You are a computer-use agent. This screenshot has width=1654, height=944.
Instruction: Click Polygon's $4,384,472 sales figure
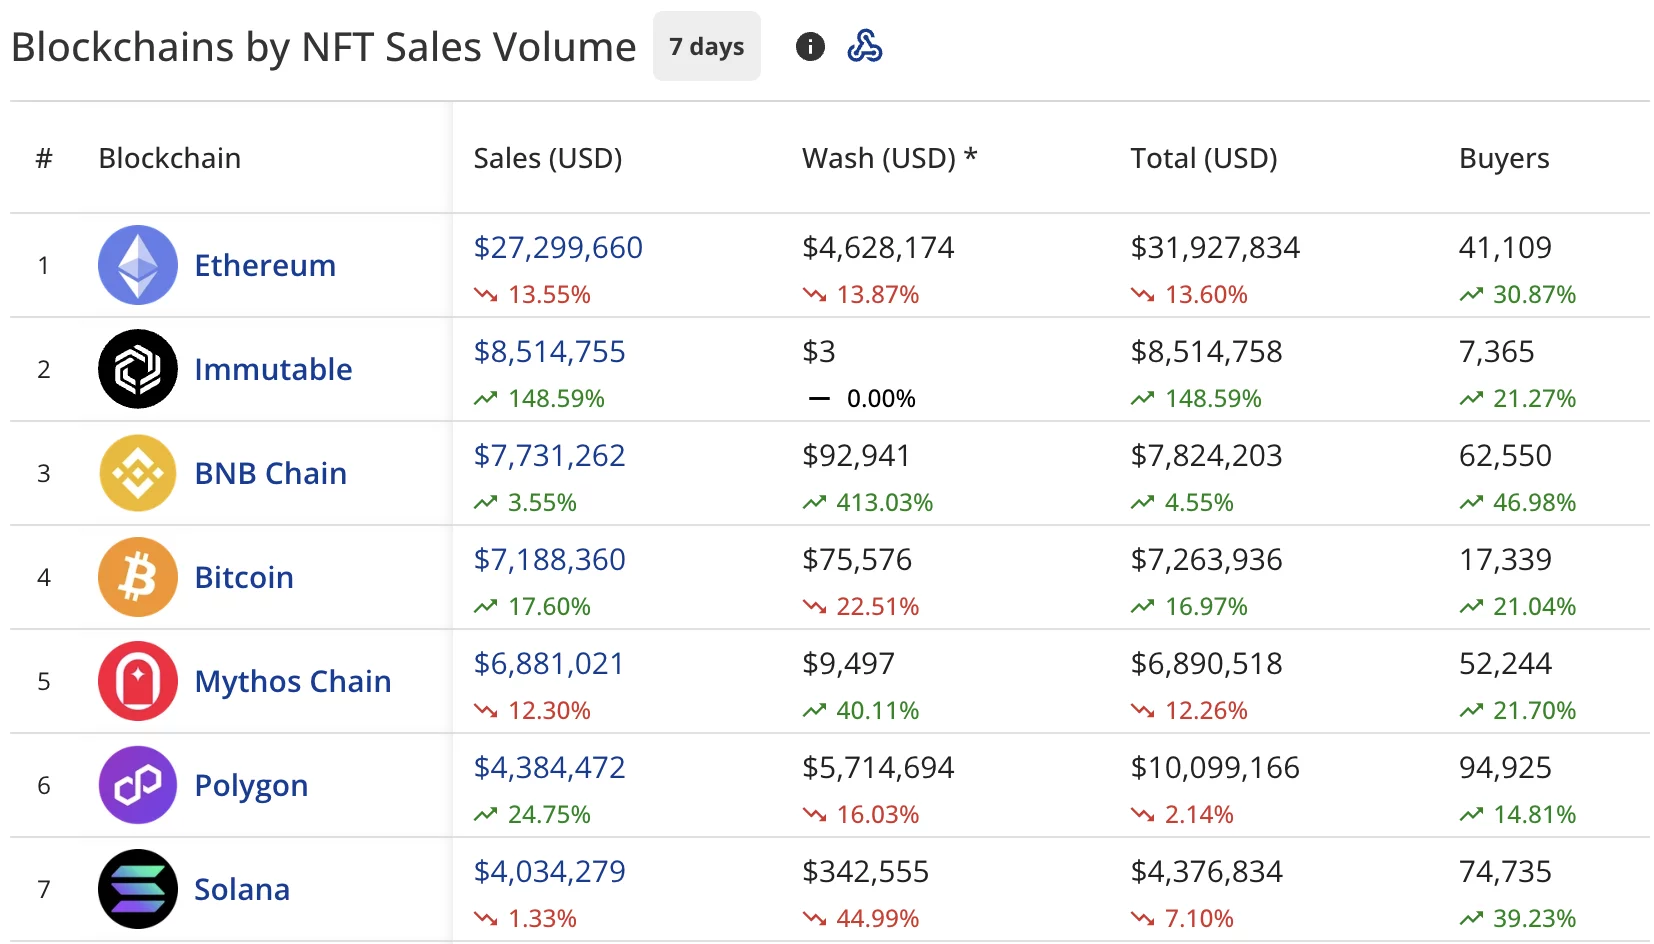pos(549,767)
